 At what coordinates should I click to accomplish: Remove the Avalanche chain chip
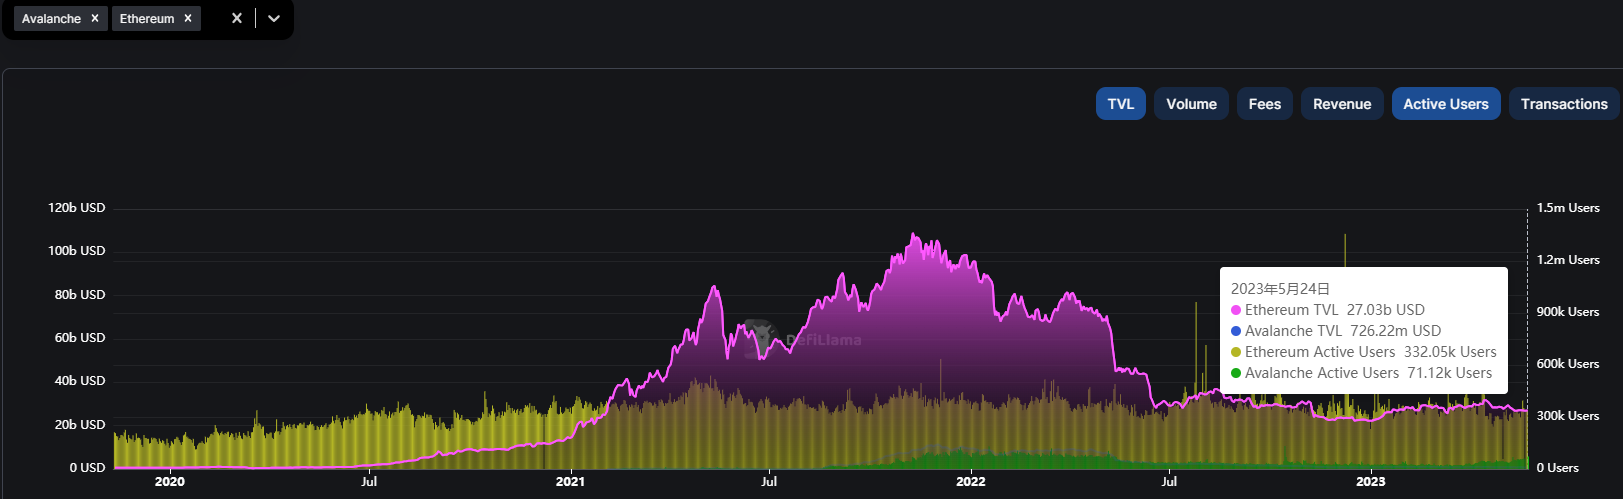click(x=95, y=19)
